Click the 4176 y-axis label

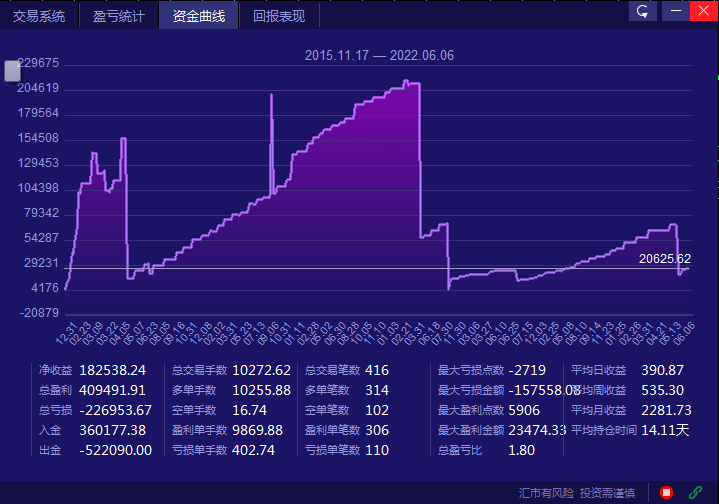(x=45, y=288)
